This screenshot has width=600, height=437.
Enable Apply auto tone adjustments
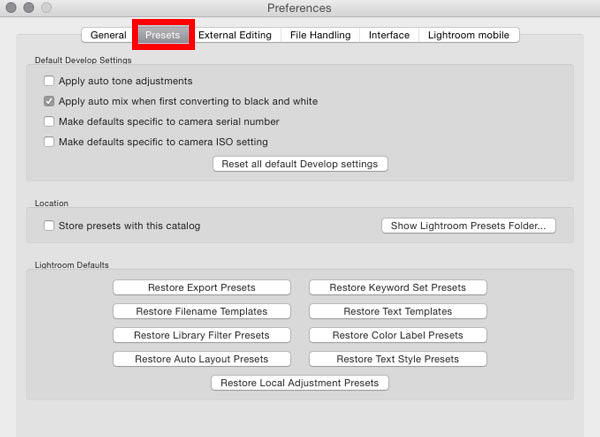tap(49, 81)
